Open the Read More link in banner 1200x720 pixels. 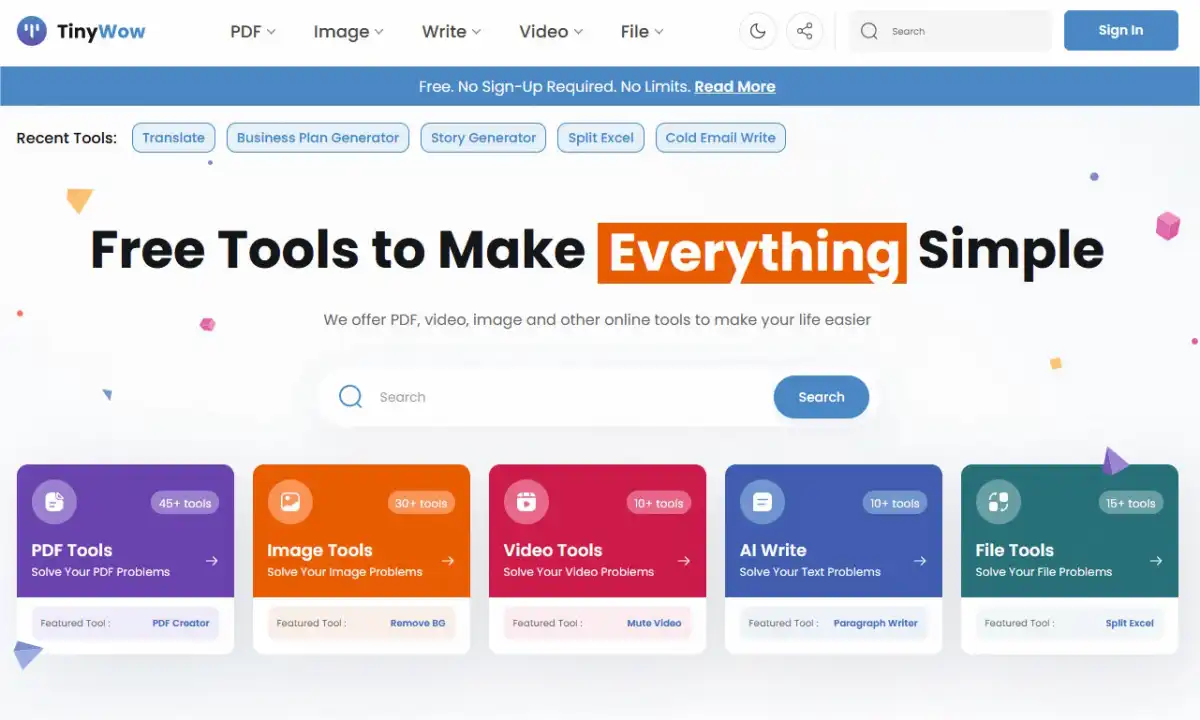(735, 87)
